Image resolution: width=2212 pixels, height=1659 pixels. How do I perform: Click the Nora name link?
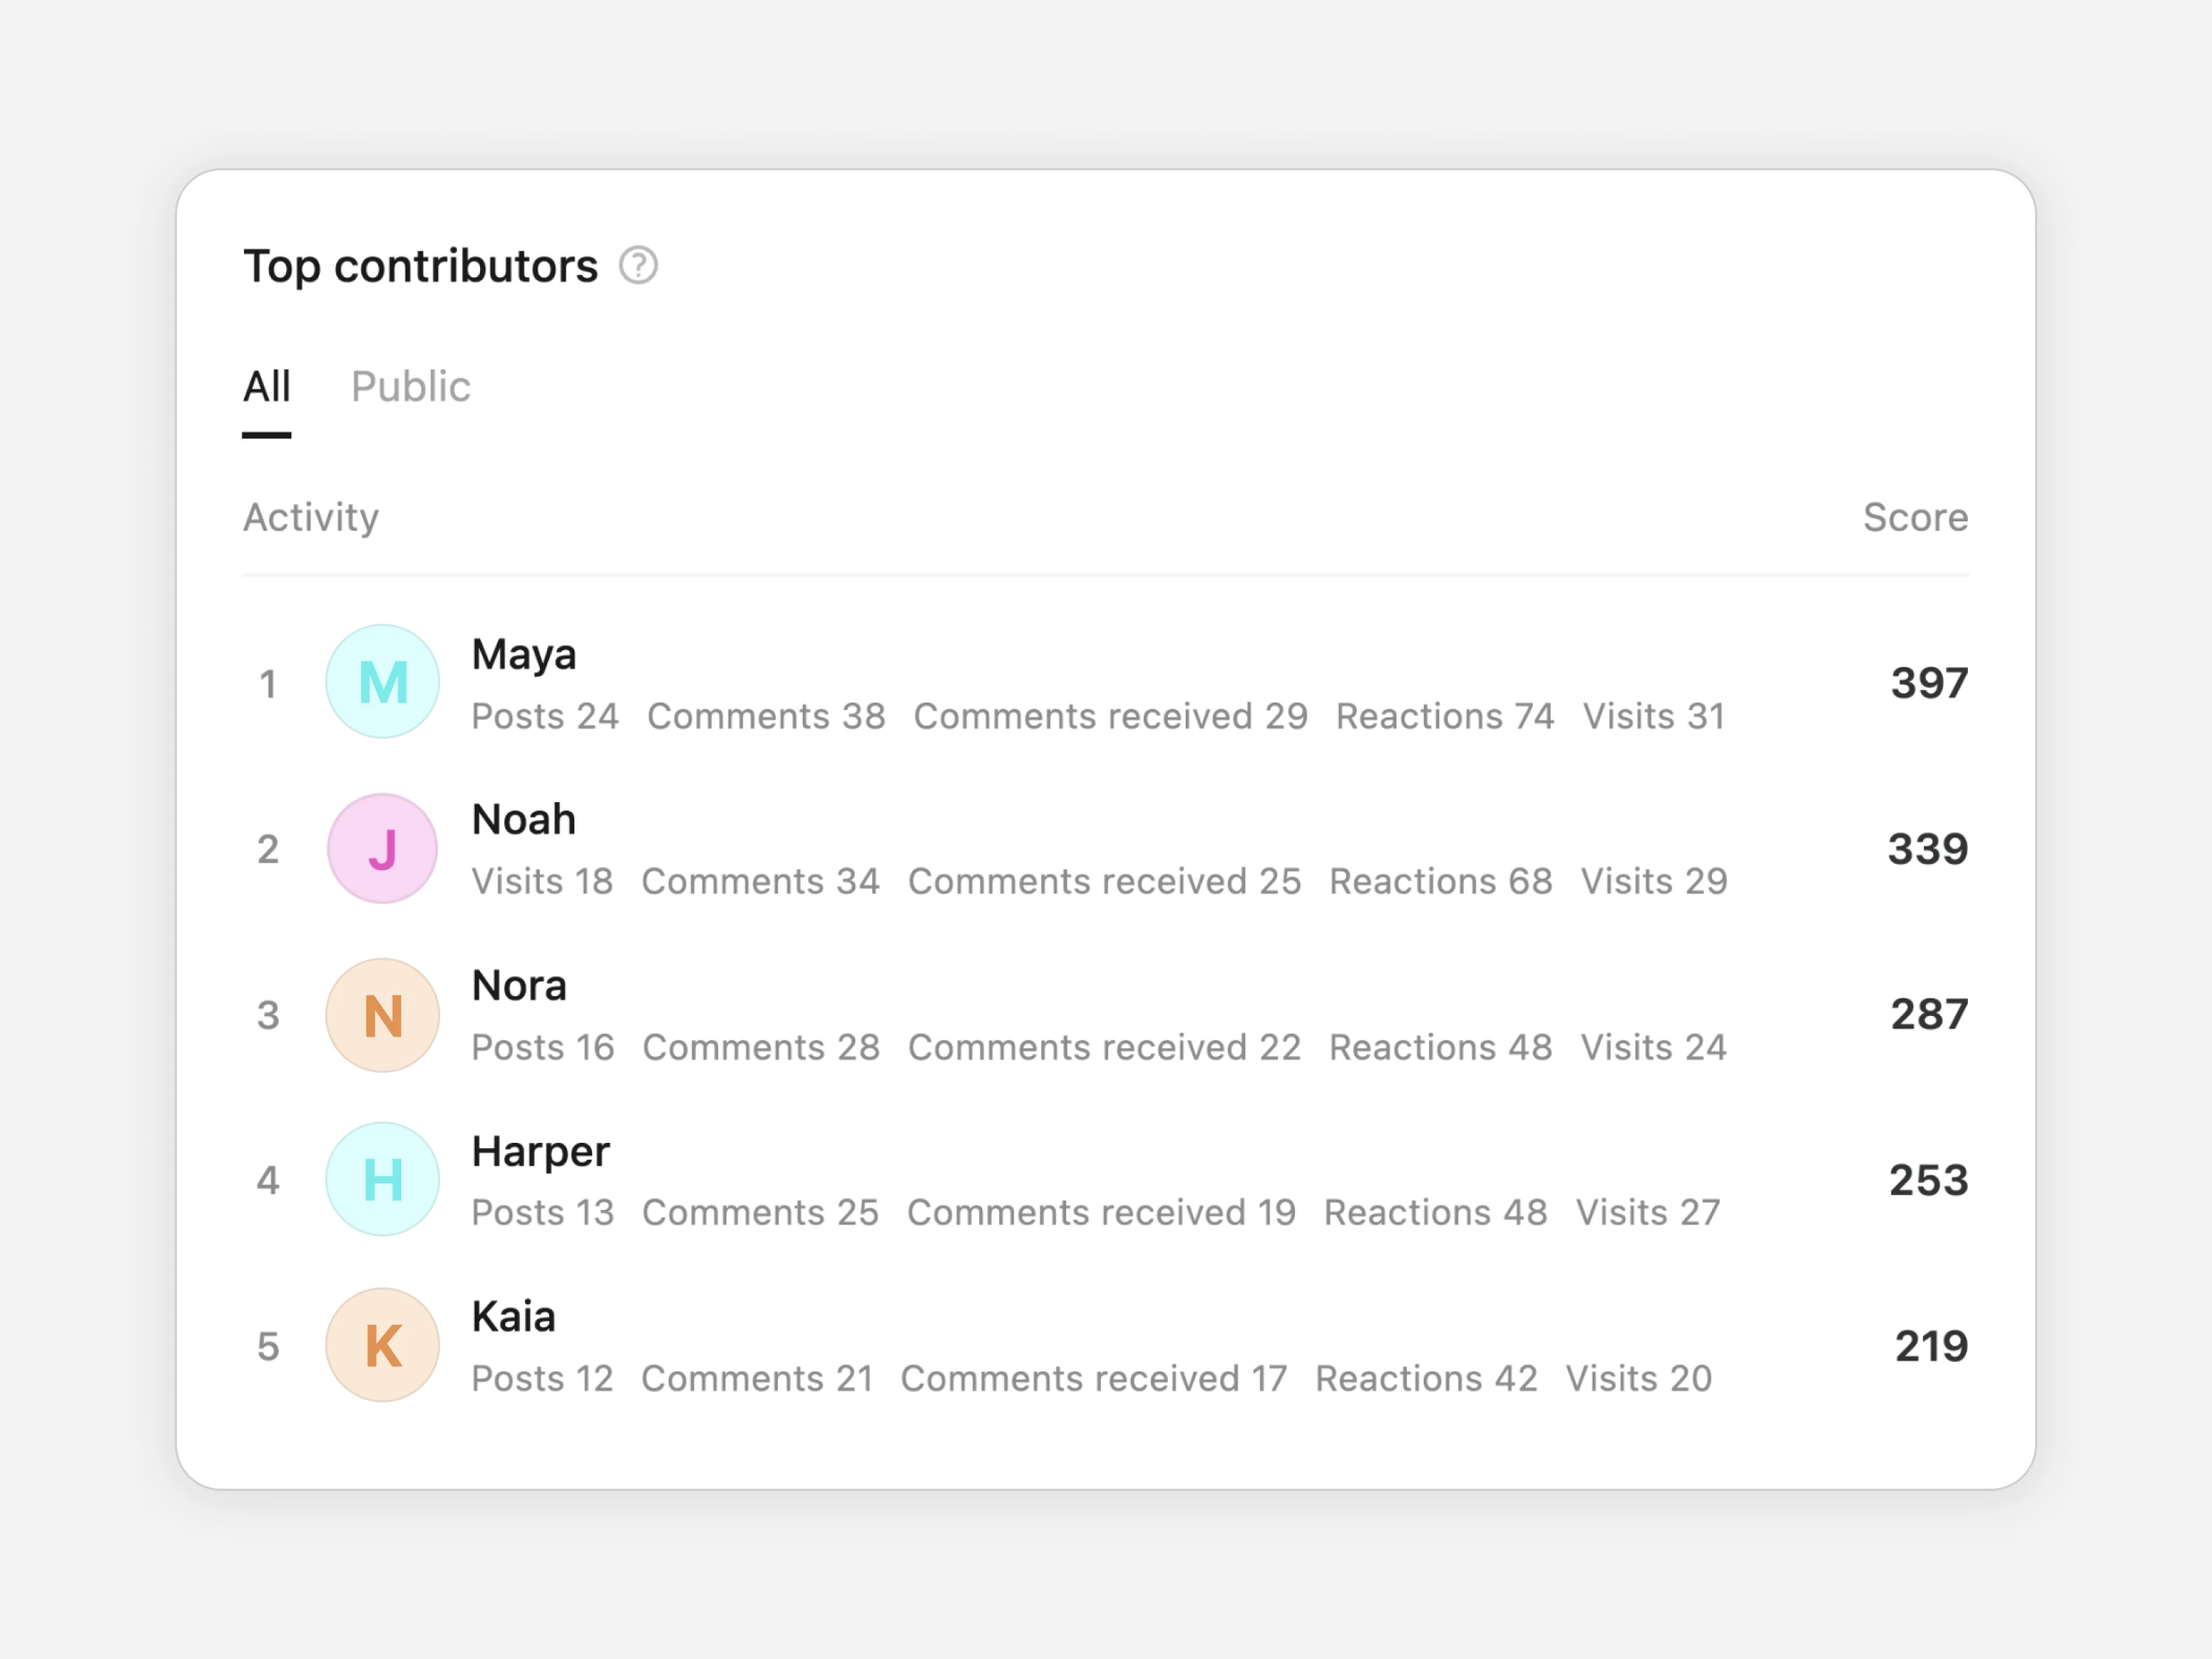click(x=519, y=986)
